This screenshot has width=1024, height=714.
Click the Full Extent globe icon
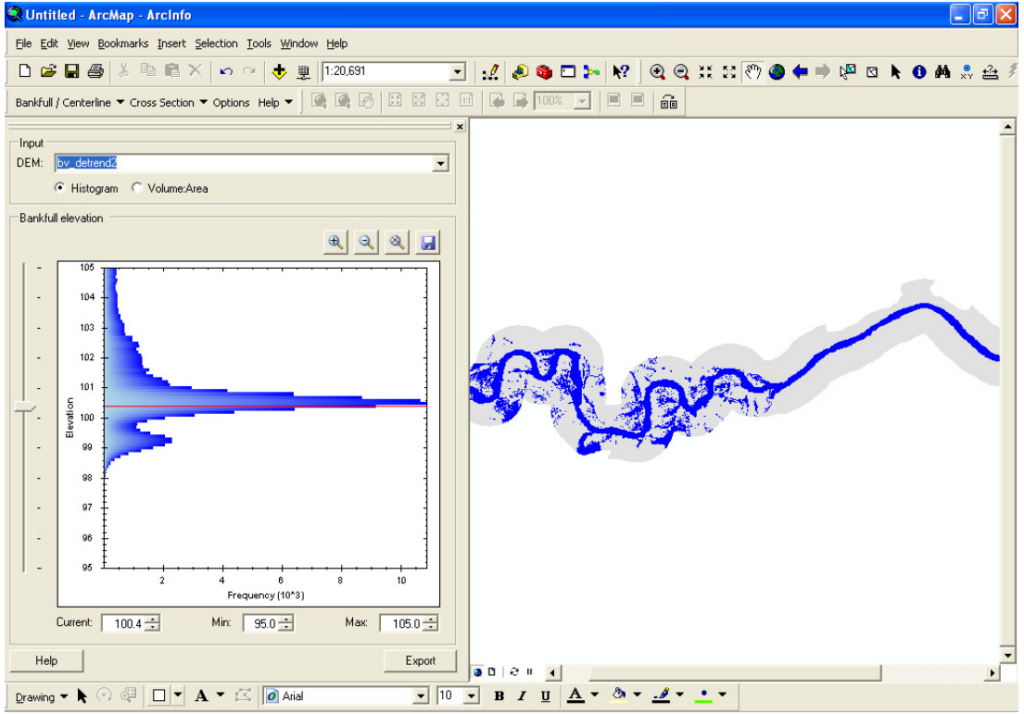pyautogui.click(x=777, y=72)
